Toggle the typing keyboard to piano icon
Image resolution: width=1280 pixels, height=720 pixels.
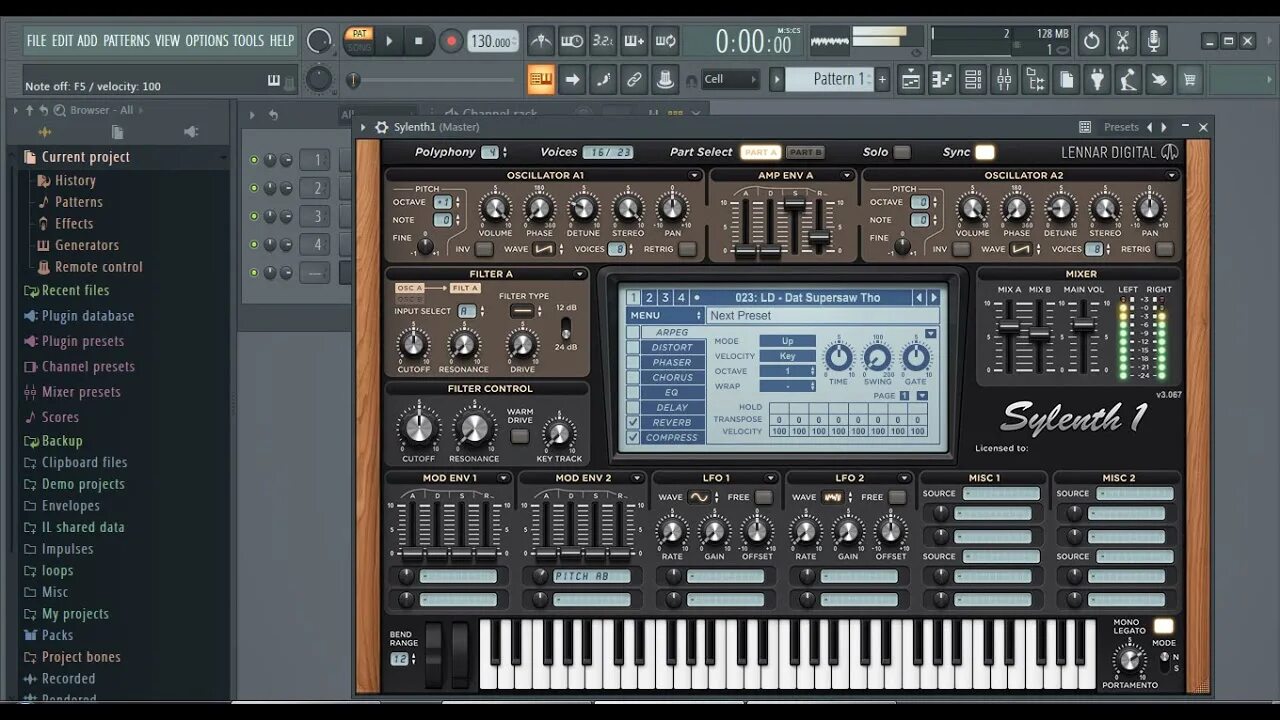[x=541, y=79]
